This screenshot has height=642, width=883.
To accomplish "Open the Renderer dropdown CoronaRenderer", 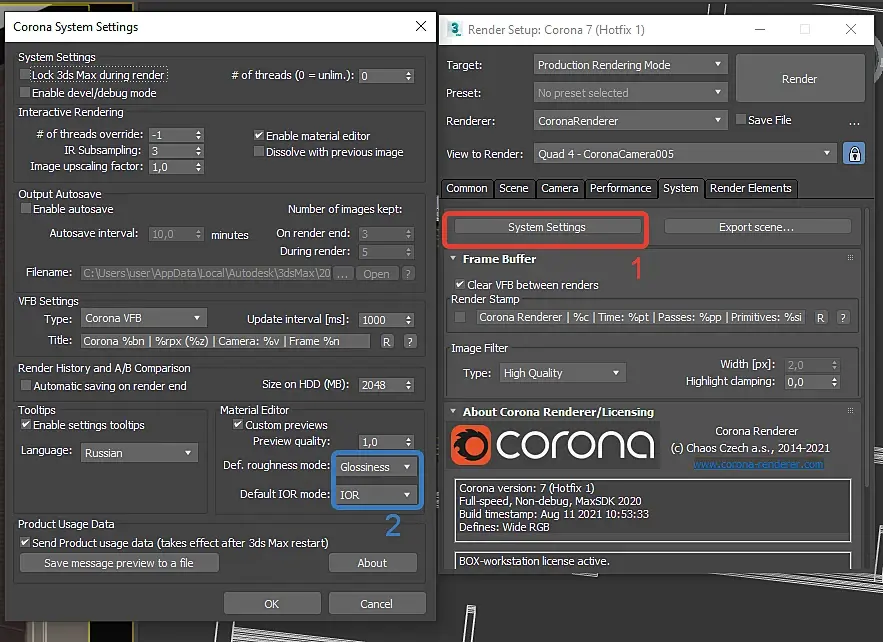I will [x=630, y=121].
